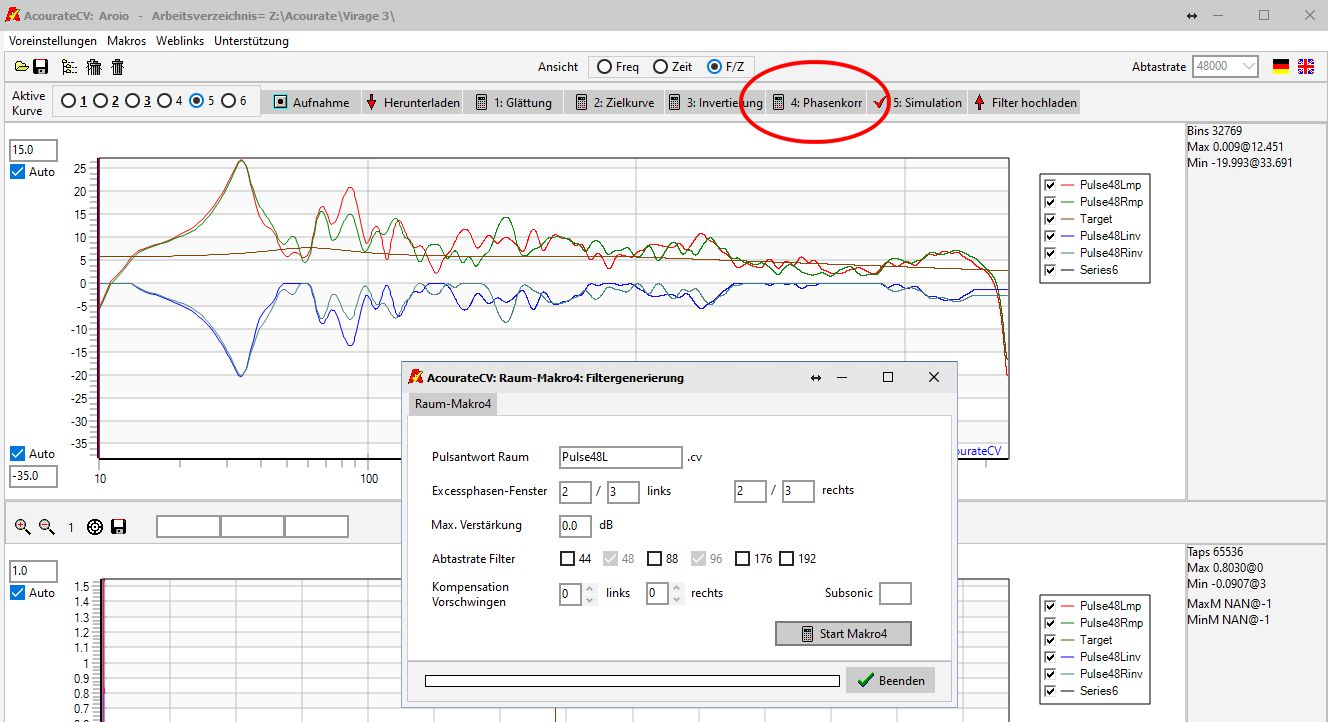This screenshot has width=1328, height=722.
Task: Click the -35.0 axis minimum field
Action: 33,476
